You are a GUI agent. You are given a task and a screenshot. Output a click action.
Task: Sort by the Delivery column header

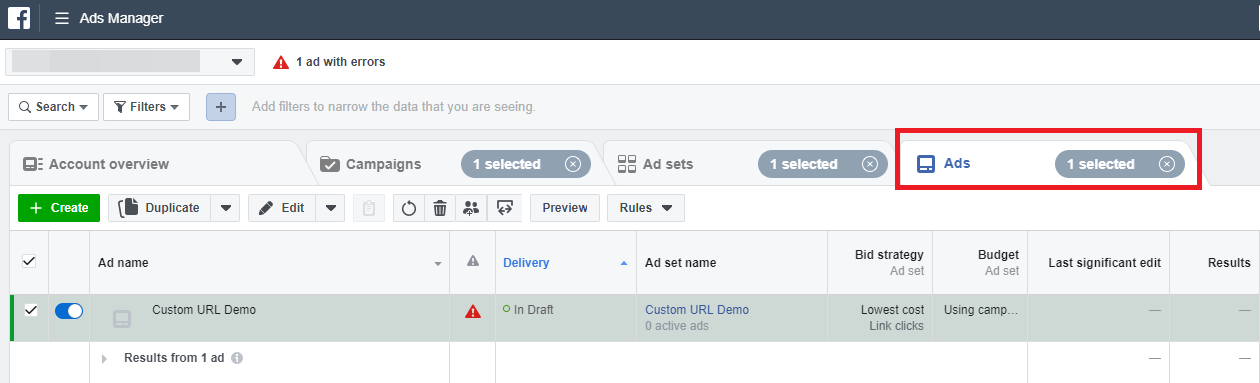[x=526, y=263]
